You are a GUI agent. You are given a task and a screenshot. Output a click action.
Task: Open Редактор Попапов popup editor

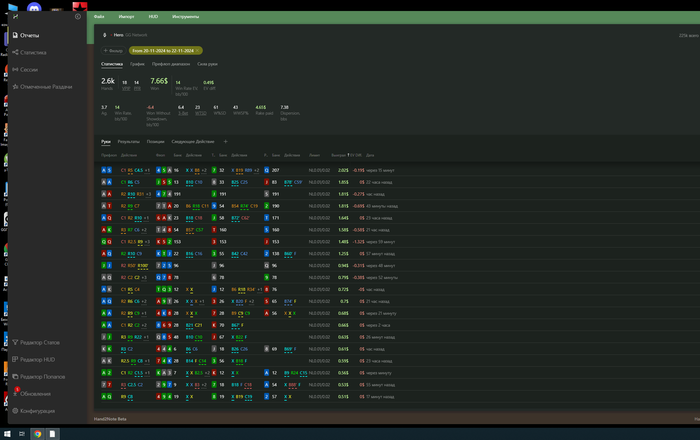coord(42,376)
